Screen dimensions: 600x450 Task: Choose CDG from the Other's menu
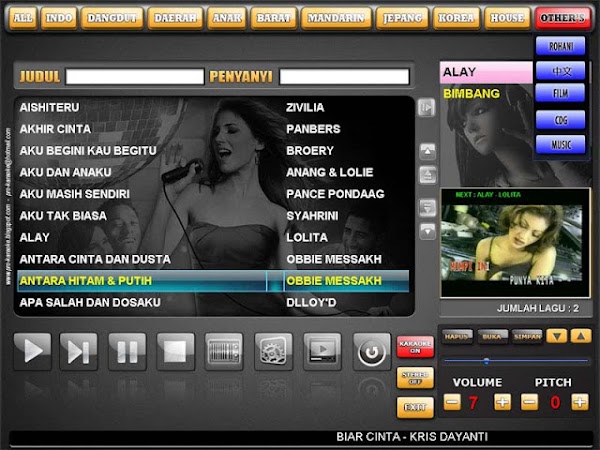(561, 120)
